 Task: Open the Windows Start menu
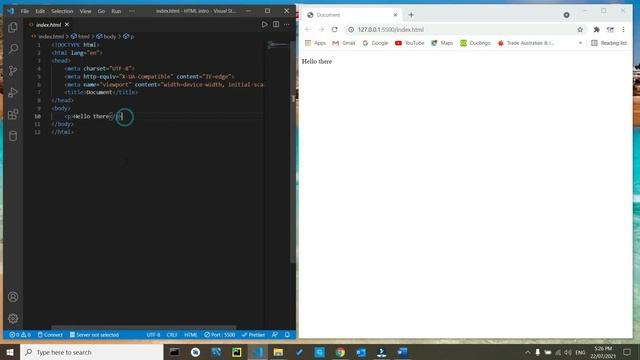10,352
